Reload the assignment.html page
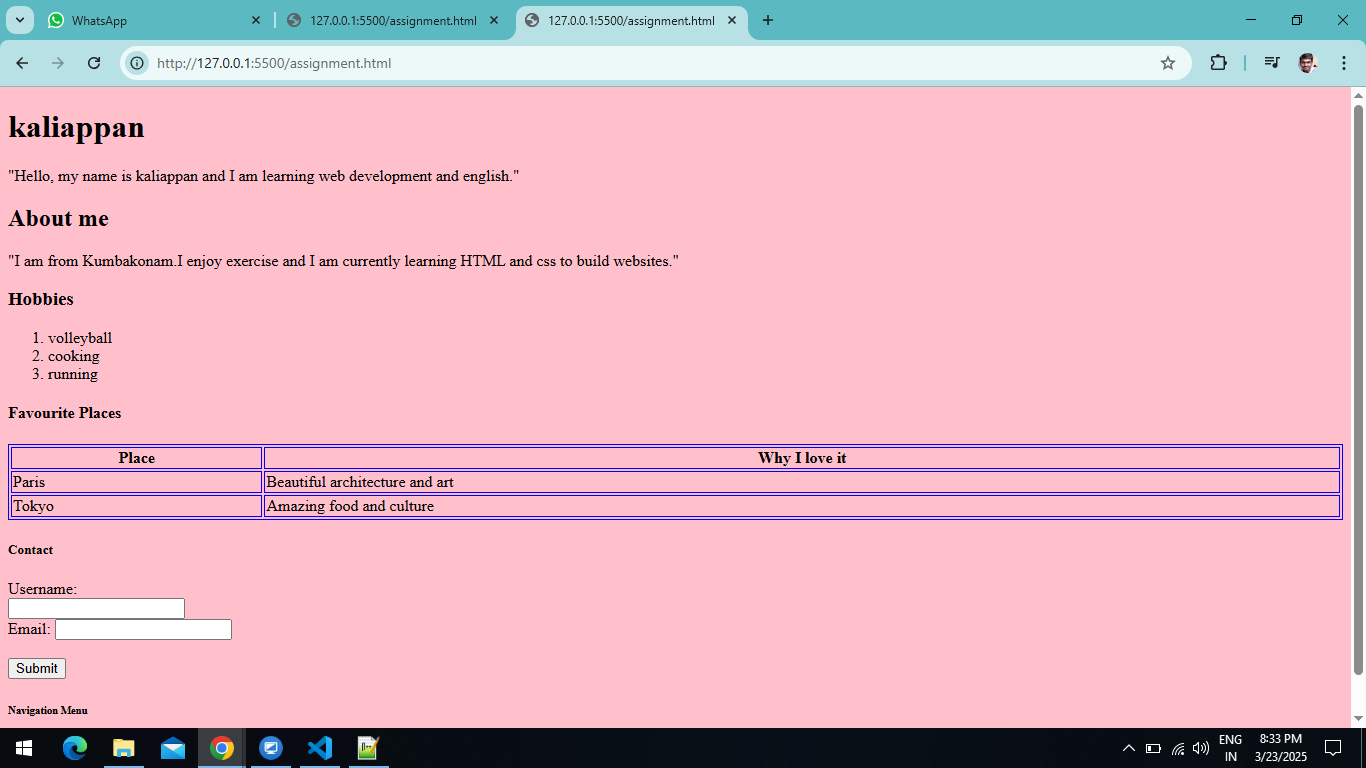1366x768 pixels. (x=94, y=62)
